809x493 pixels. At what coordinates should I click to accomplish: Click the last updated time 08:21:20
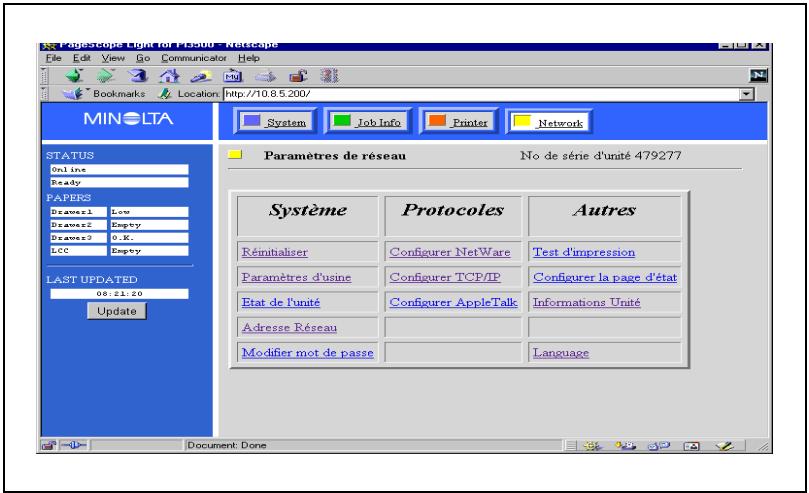tap(119, 293)
